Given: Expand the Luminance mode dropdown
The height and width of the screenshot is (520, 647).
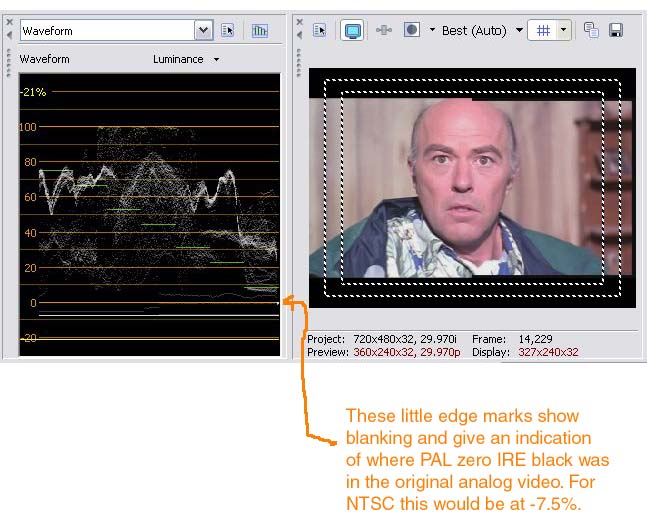Looking at the screenshot, I should click(217, 60).
